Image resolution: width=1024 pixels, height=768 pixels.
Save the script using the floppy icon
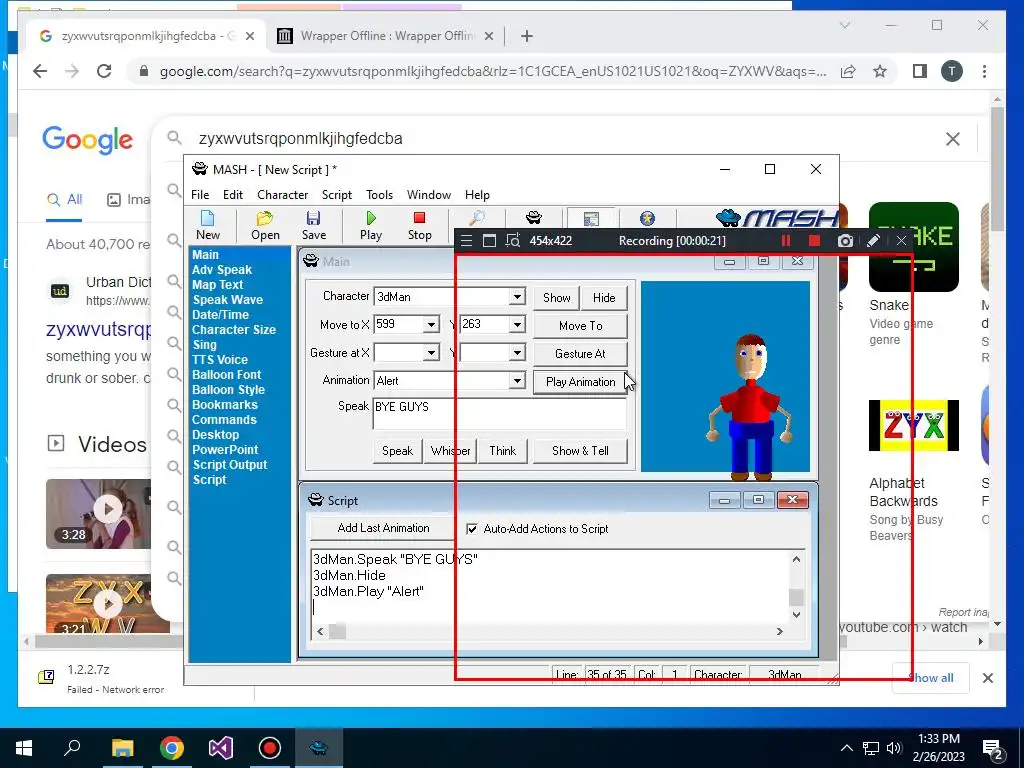pyautogui.click(x=313, y=225)
